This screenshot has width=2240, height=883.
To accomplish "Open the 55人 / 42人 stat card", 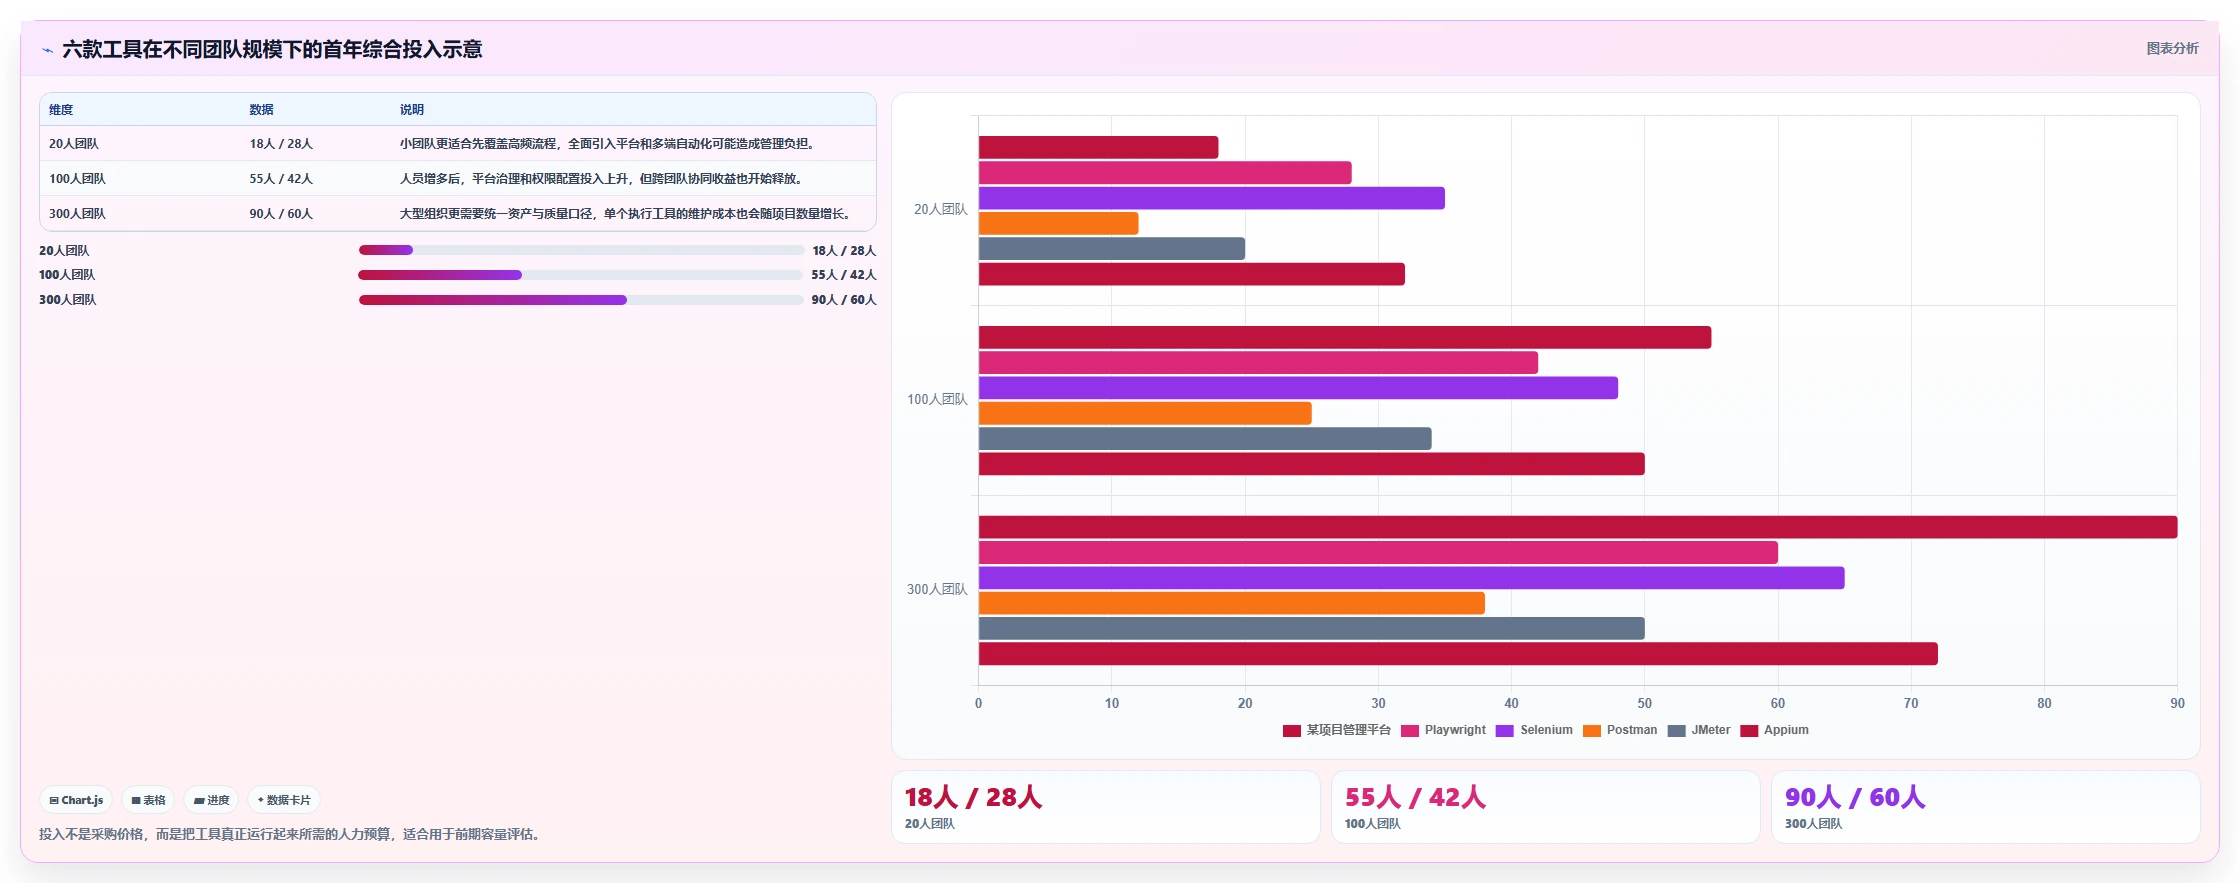I will 1546,807.
